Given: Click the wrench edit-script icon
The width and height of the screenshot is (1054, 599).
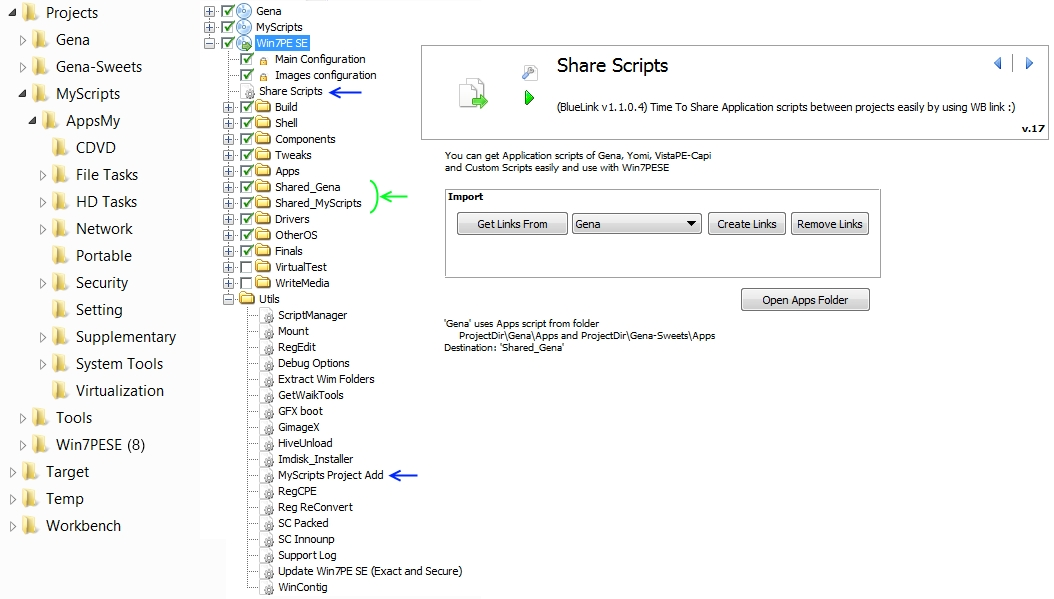Looking at the screenshot, I should [530, 72].
